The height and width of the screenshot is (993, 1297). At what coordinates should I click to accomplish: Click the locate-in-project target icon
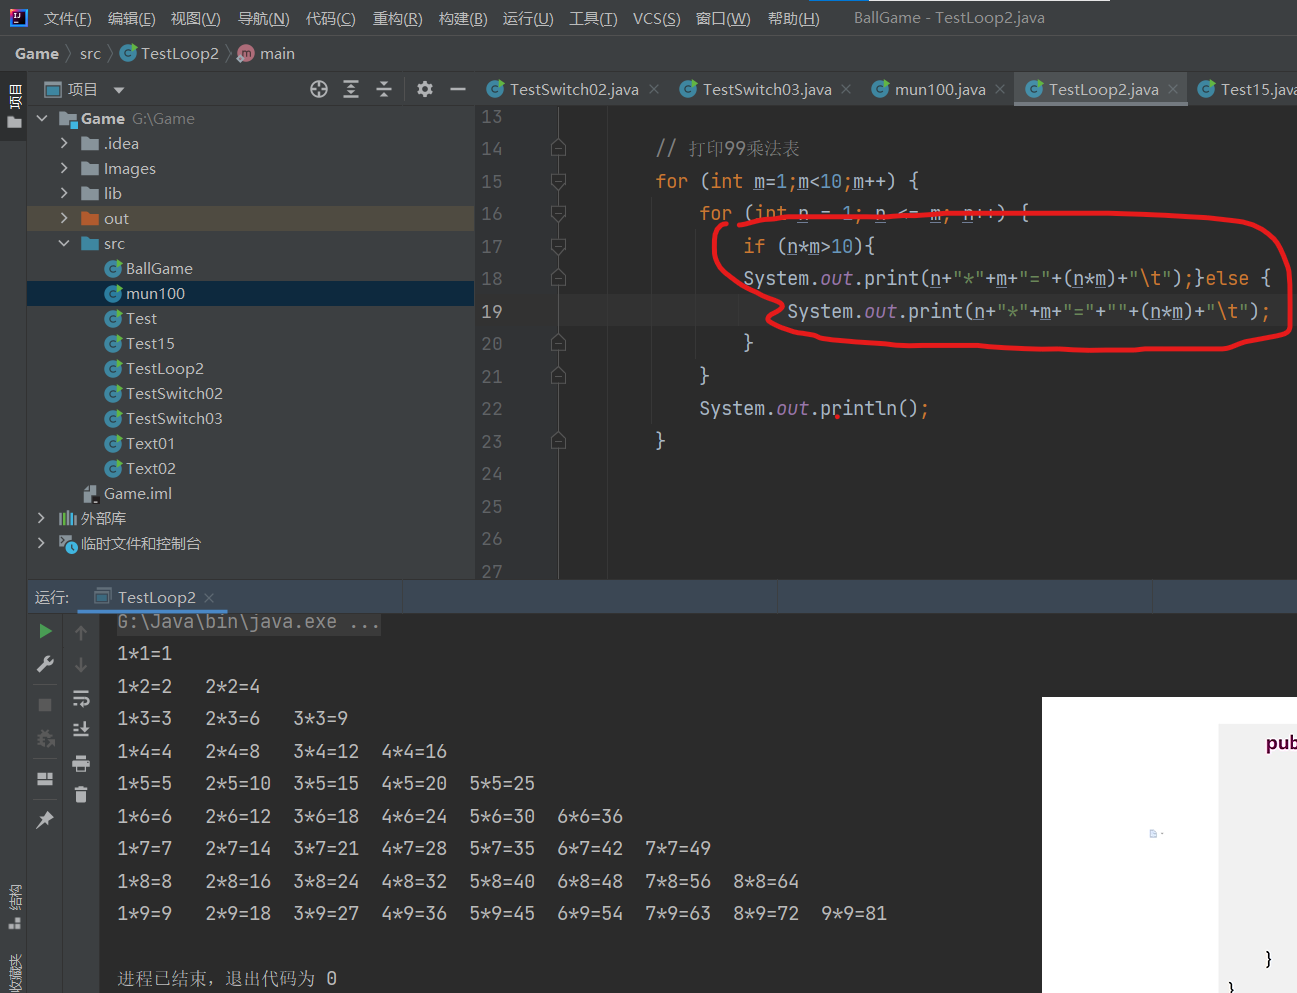coord(319,89)
